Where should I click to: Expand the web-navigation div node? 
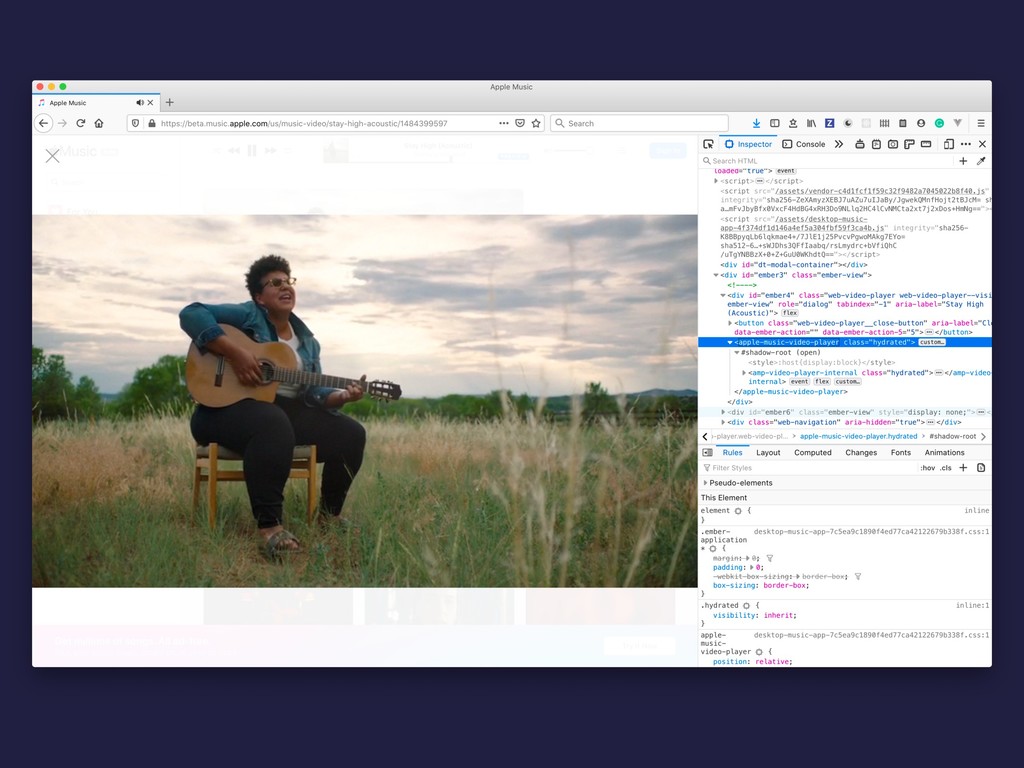(x=723, y=422)
